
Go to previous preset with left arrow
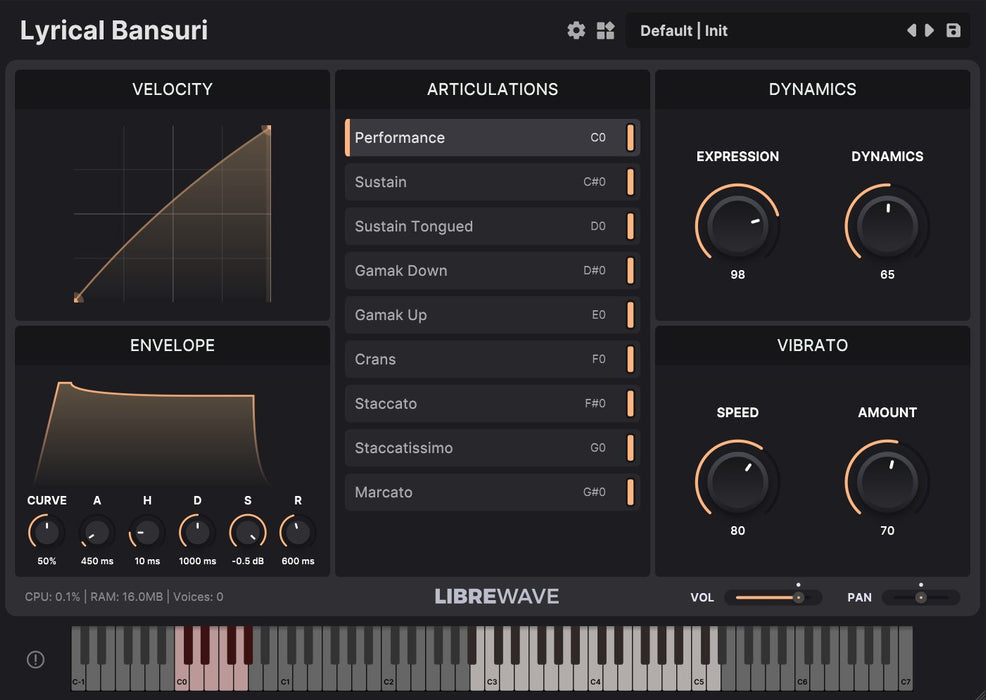point(911,31)
